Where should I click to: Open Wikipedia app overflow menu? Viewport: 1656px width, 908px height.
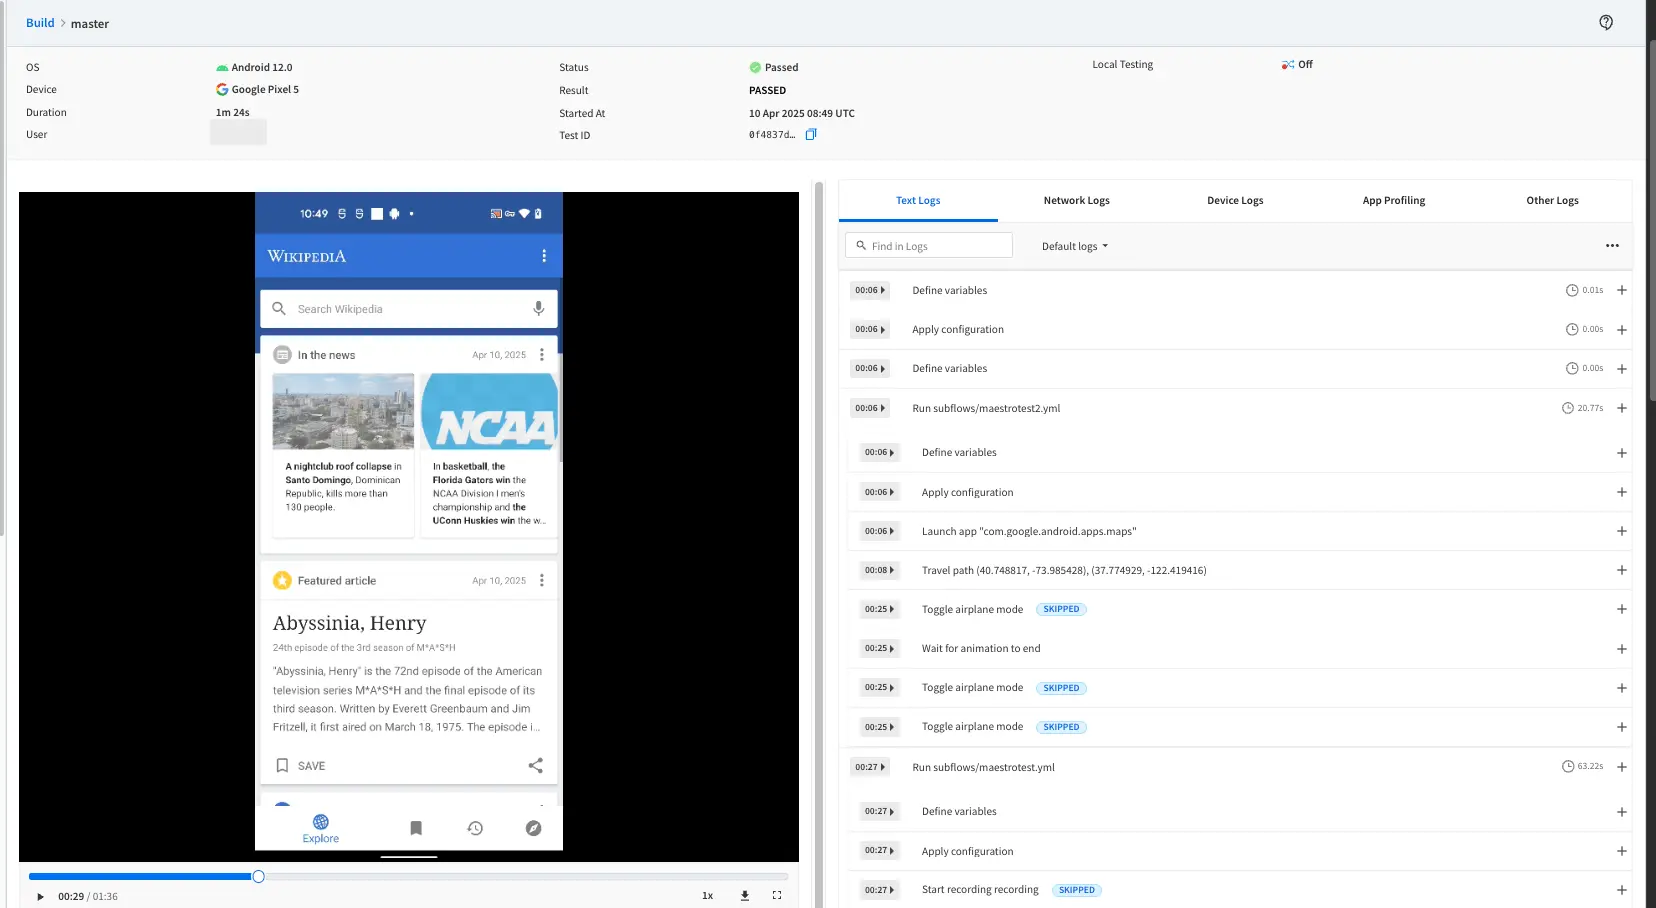544,256
